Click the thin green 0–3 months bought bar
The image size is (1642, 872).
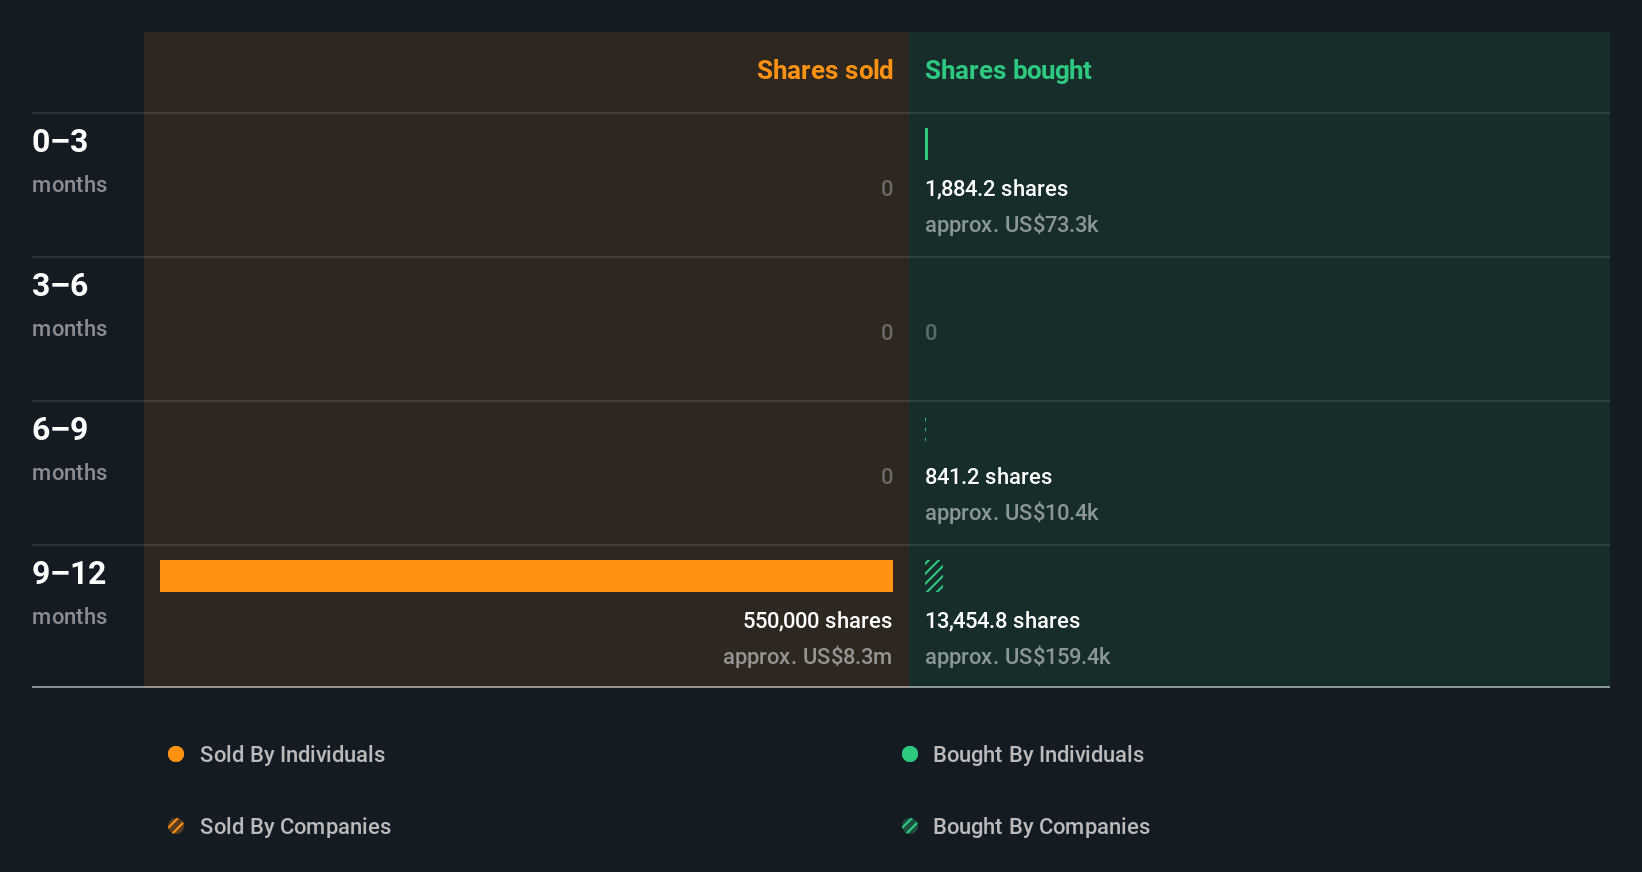tap(927, 144)
